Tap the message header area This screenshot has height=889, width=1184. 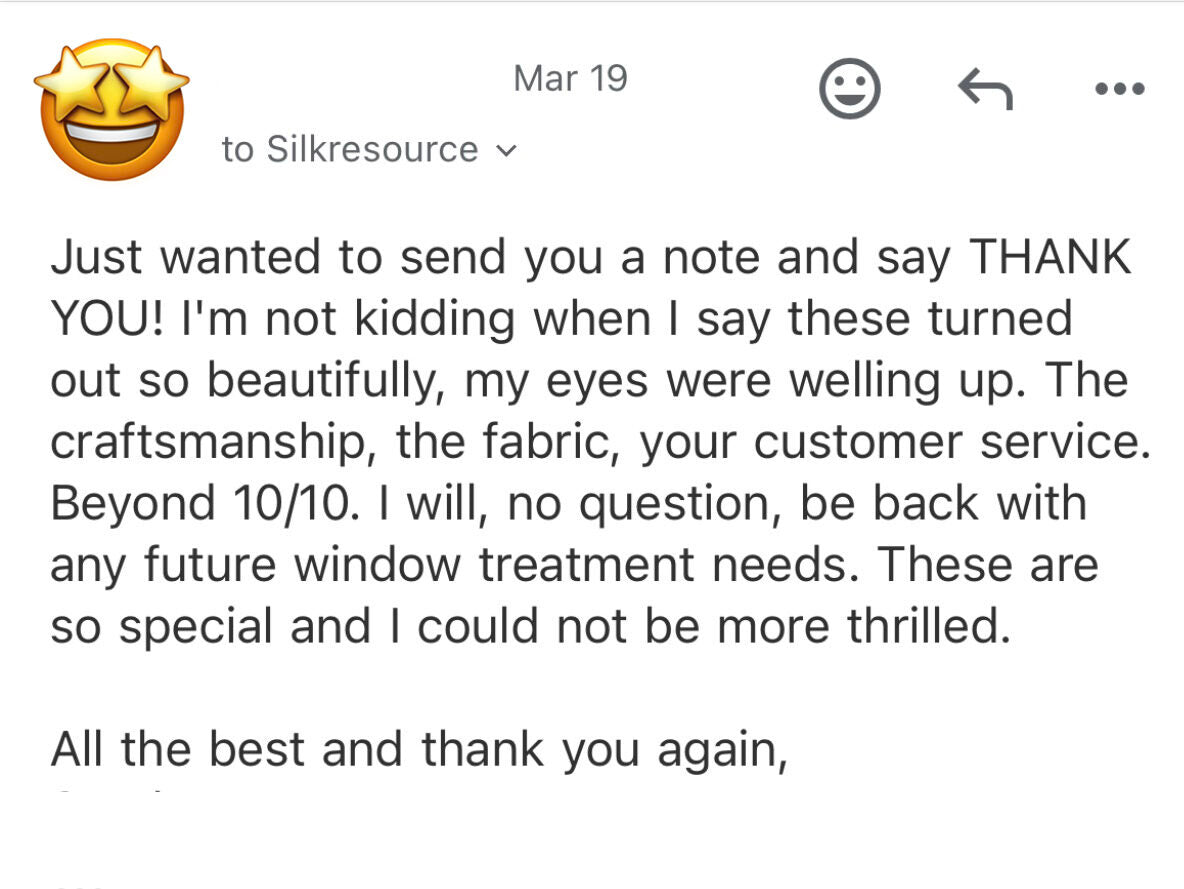(x=570, y=110)
